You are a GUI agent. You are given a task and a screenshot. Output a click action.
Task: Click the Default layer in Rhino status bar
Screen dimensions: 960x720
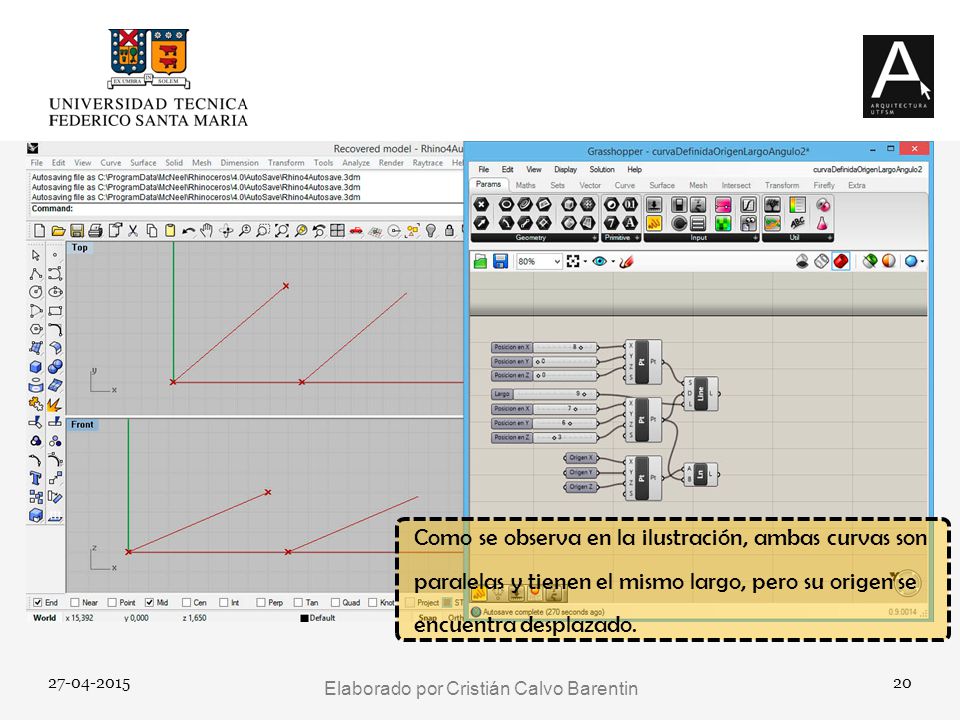pos(318,618)
